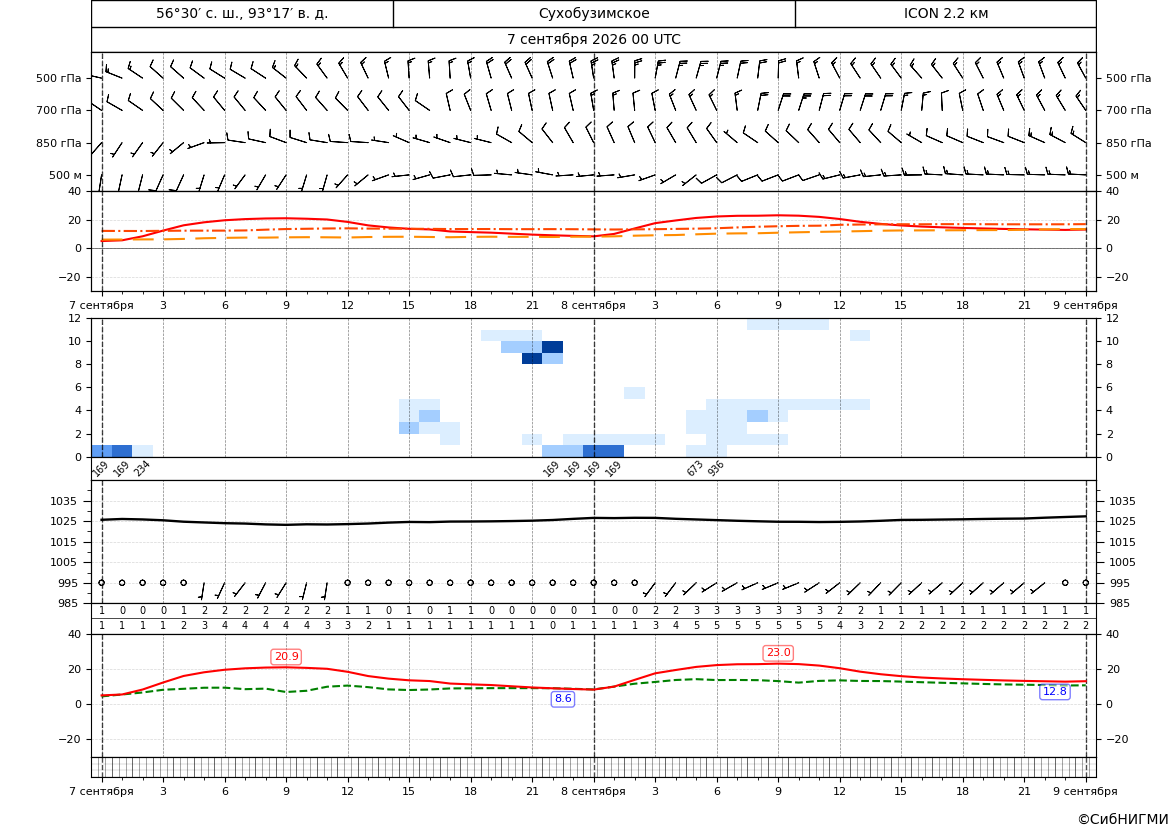Click the dark blue cloud cell near 10 km

point(552,347)
